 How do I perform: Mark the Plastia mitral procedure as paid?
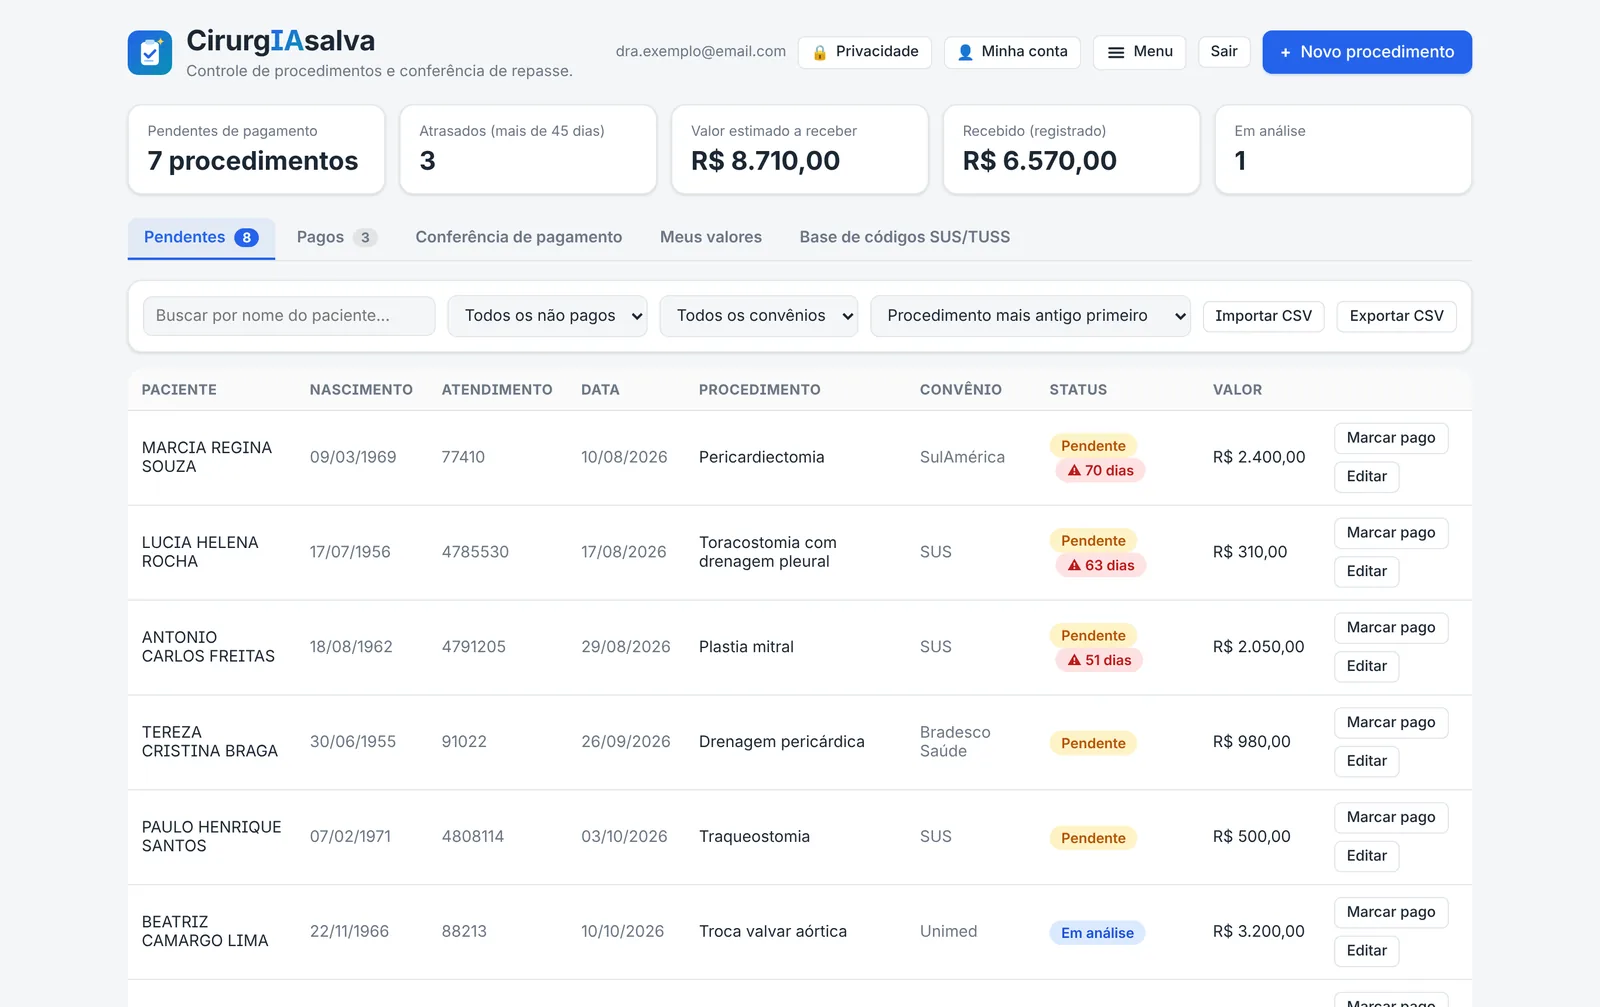[x=1391, y=628]
